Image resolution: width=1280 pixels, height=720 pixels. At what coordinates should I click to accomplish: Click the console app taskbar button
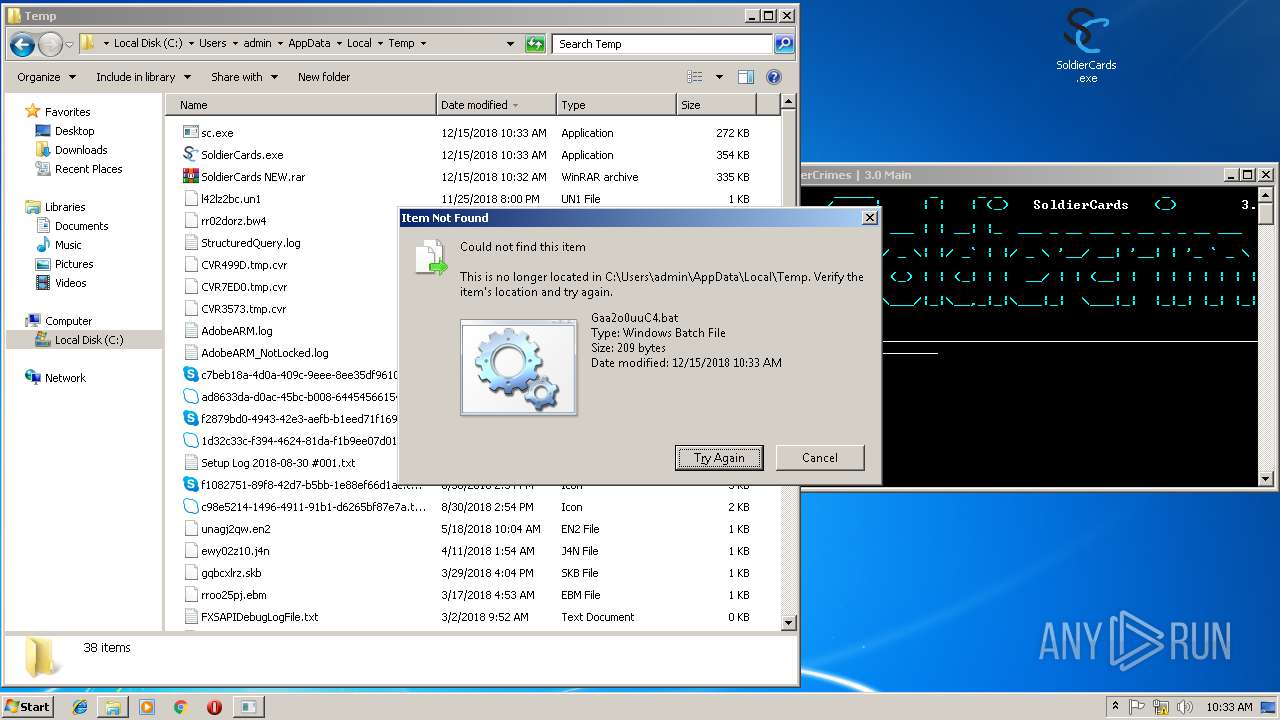(248, 707)
